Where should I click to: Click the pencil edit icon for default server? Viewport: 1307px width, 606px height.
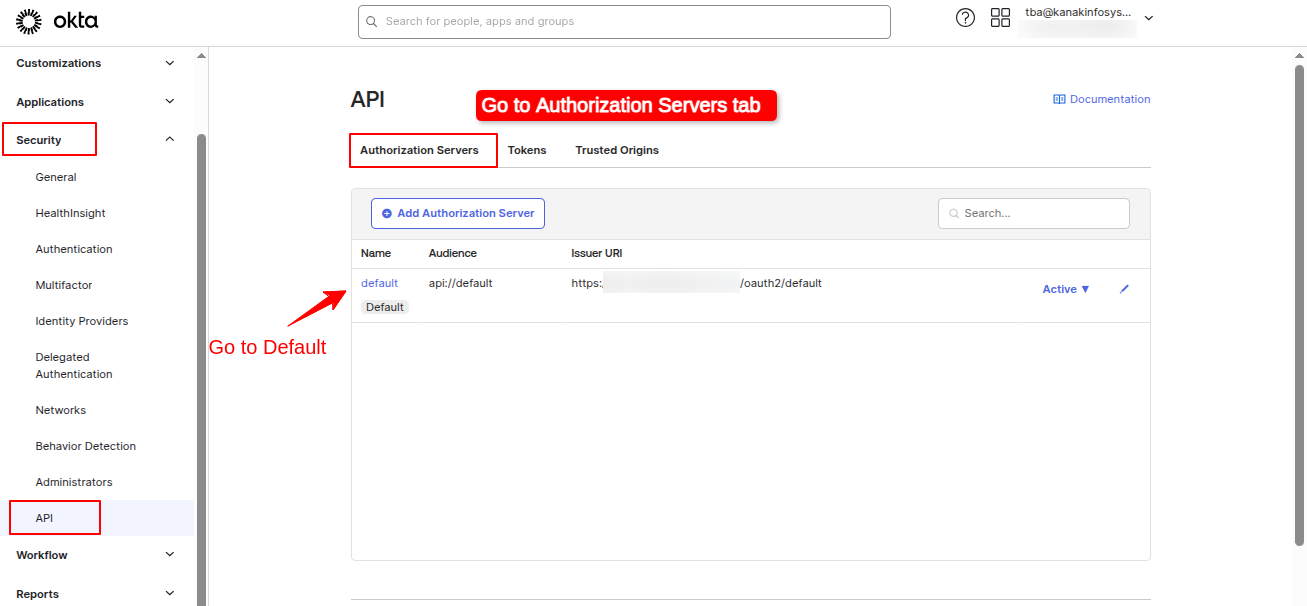(x=1124, y=289)
